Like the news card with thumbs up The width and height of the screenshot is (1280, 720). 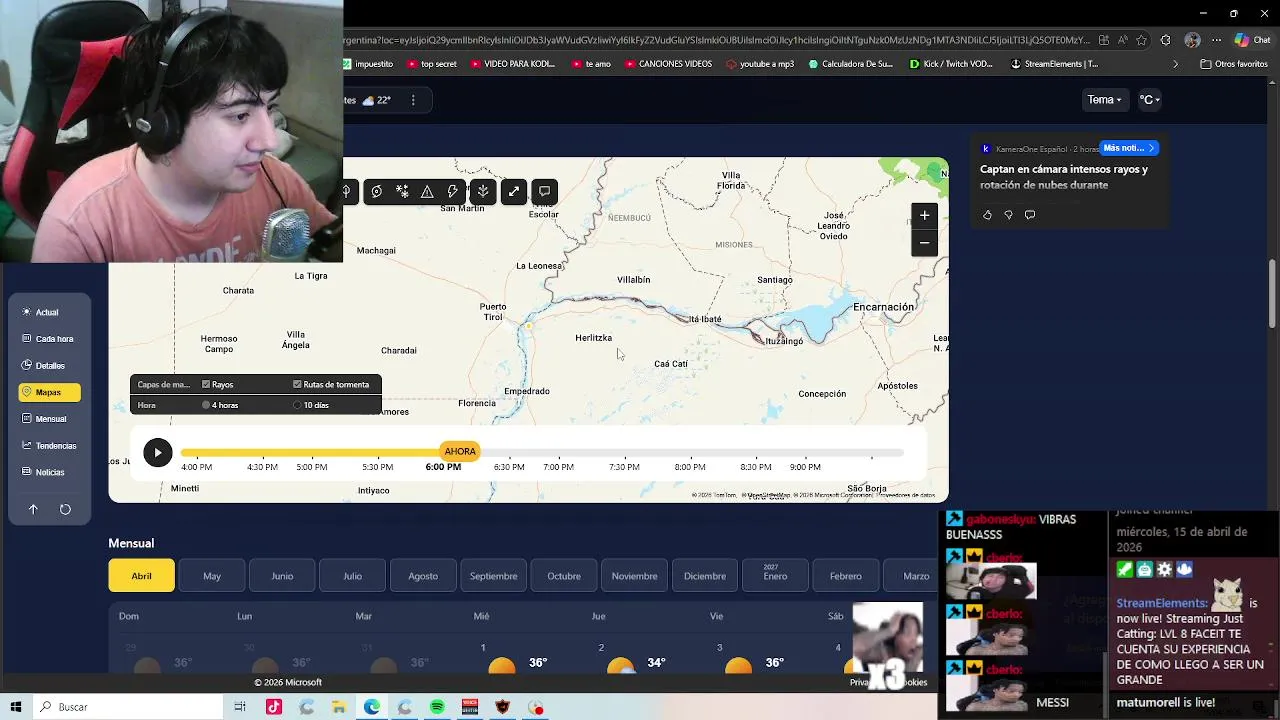tap(987, 215)
